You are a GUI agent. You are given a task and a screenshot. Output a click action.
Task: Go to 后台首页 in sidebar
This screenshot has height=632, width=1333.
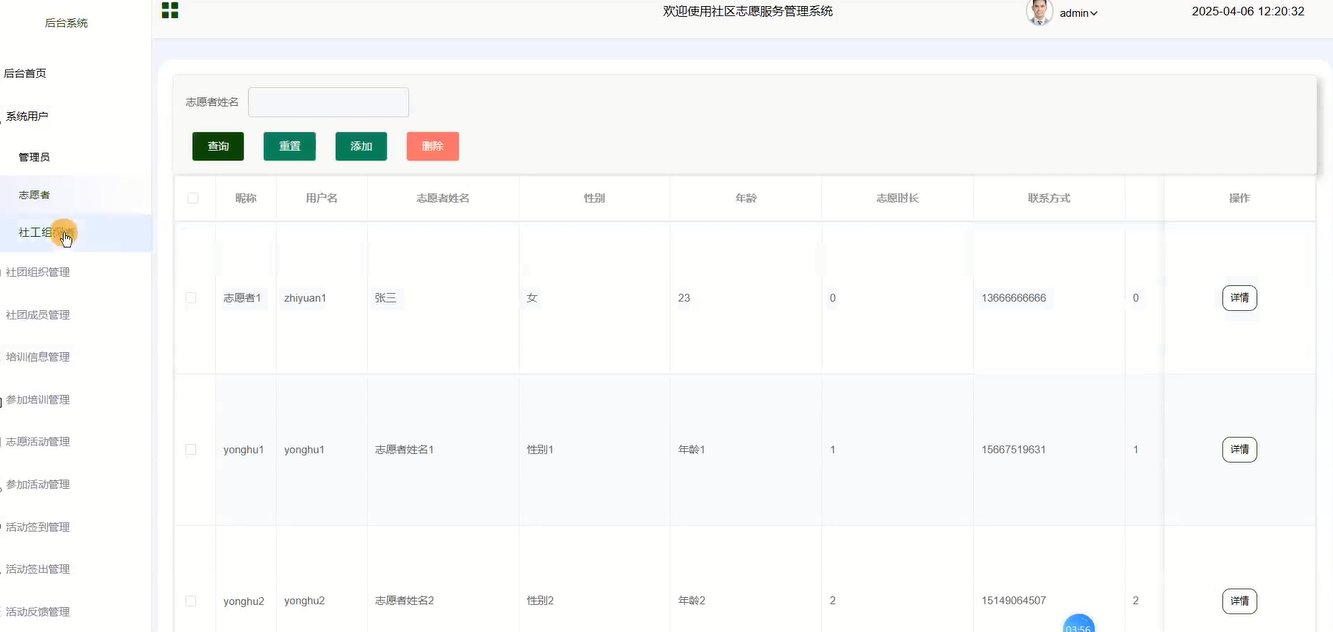tap(25, 73)
